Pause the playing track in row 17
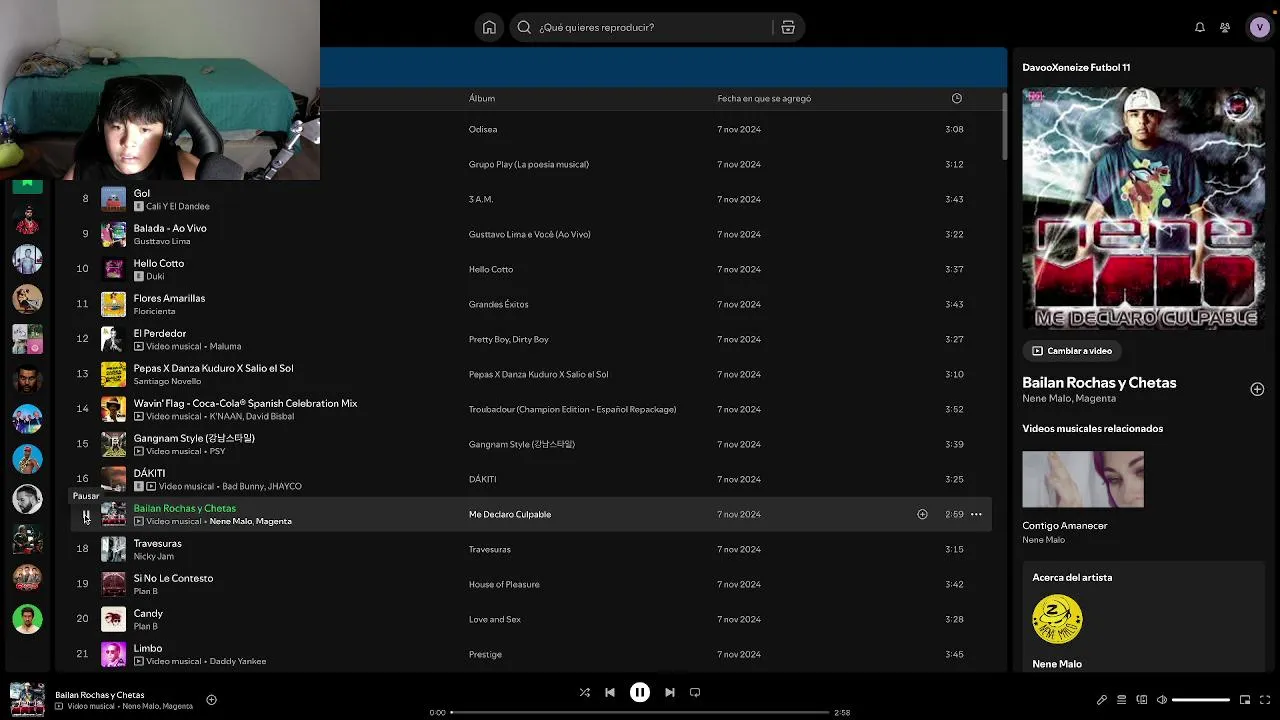 tap(86, 515)
